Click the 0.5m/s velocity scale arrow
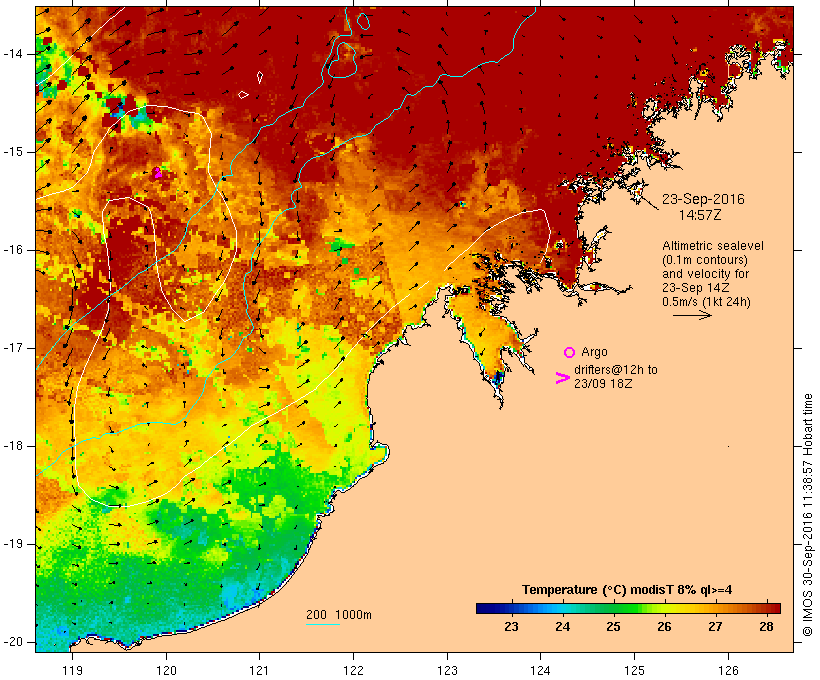Screen dimensions: 820x680 pos(692,315)
